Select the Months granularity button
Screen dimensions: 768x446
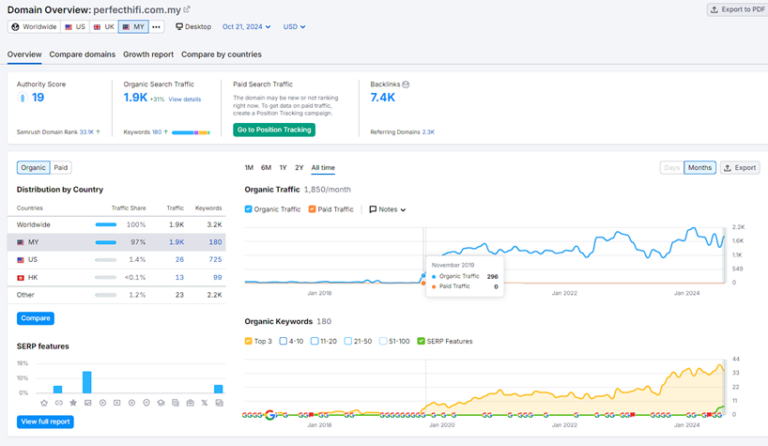(x=699, y=167)
